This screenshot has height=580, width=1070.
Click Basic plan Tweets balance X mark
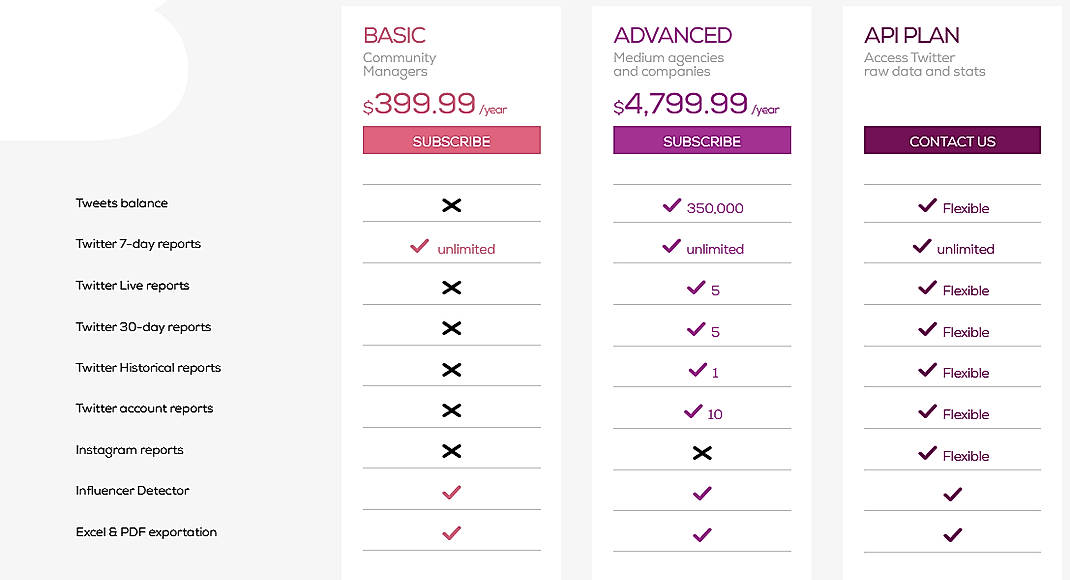[452, 205]
